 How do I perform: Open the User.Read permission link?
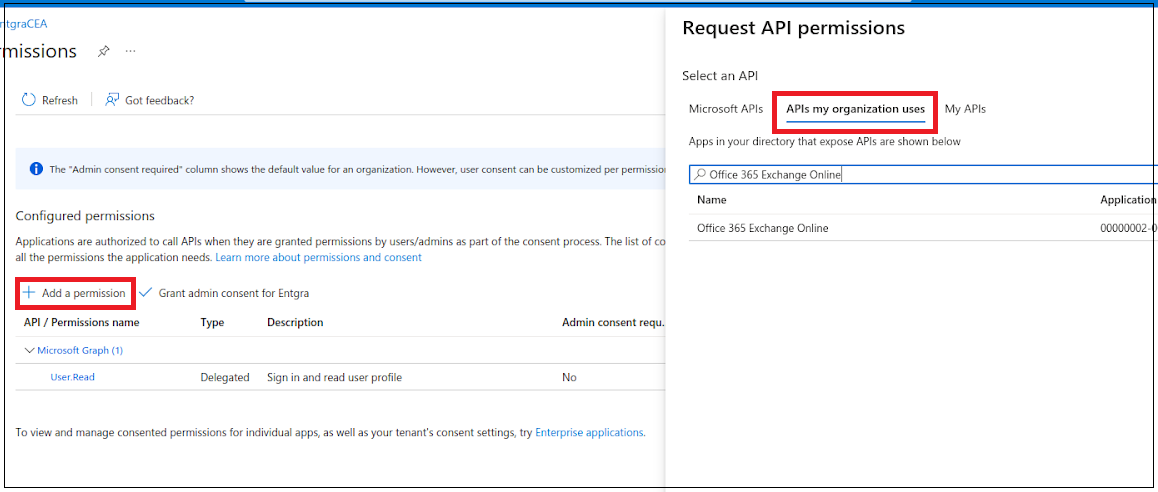72,377
